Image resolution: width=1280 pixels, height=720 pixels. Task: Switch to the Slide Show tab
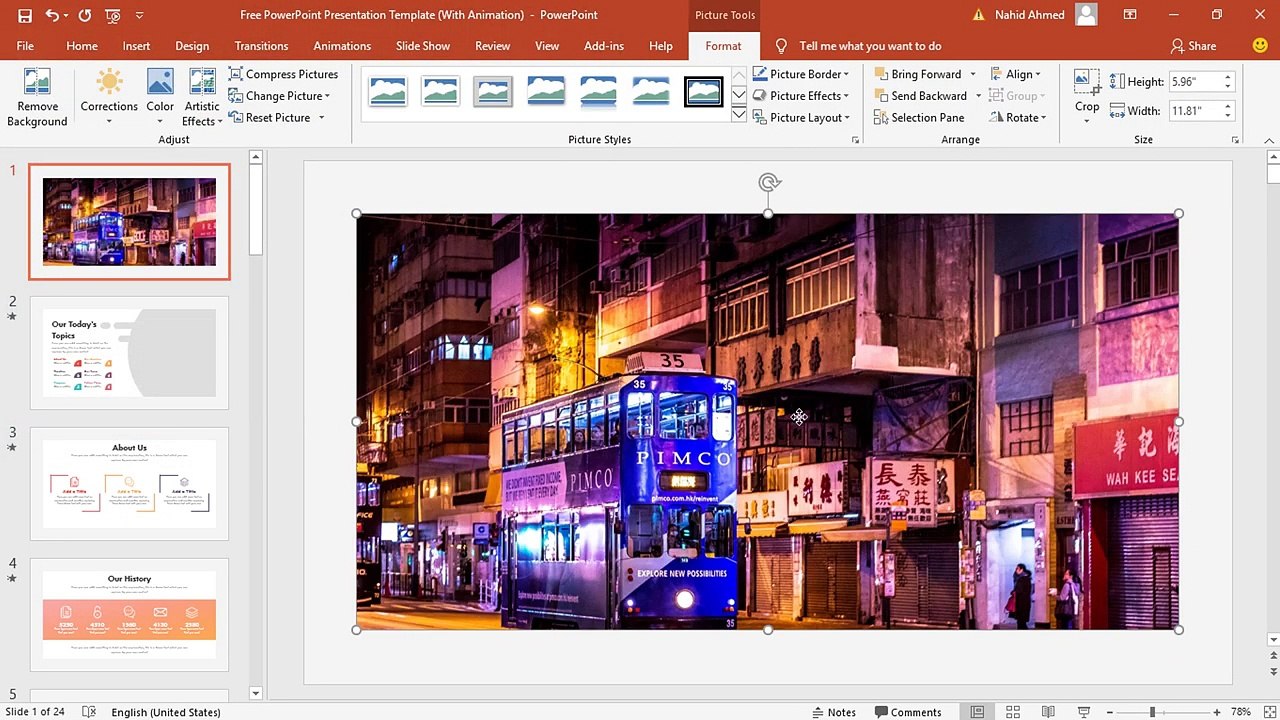coord(423,46)
